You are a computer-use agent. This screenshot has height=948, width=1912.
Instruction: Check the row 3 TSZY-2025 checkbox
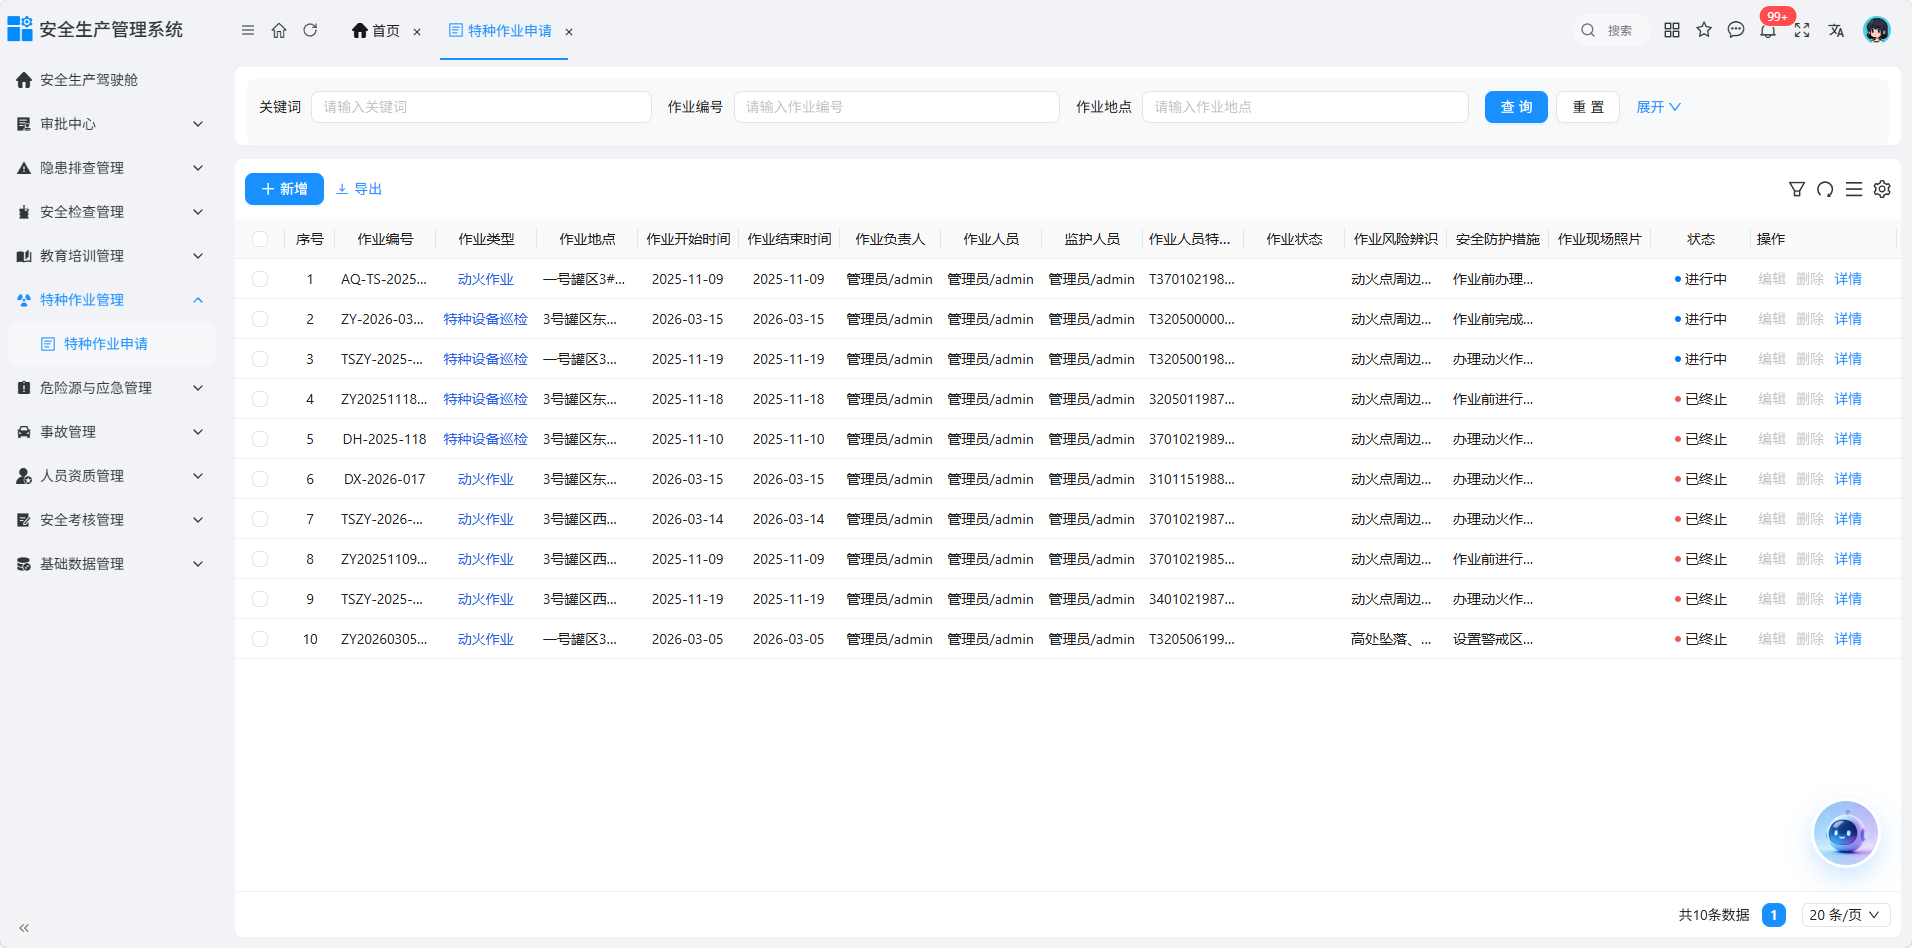[260, 359]
